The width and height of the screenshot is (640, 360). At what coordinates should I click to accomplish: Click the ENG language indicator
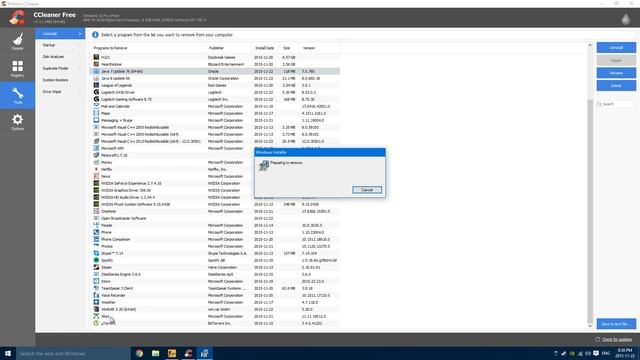606,353
